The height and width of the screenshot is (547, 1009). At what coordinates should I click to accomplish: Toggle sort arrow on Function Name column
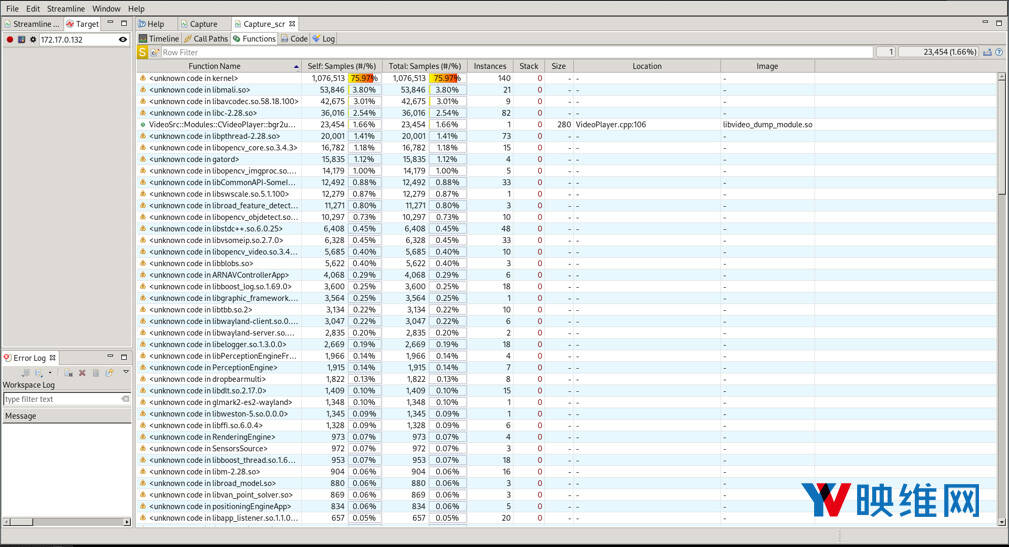[296, 66]
